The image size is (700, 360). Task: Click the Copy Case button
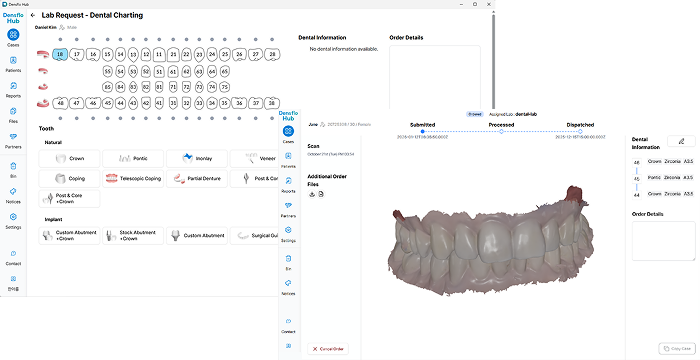point(677,349)
